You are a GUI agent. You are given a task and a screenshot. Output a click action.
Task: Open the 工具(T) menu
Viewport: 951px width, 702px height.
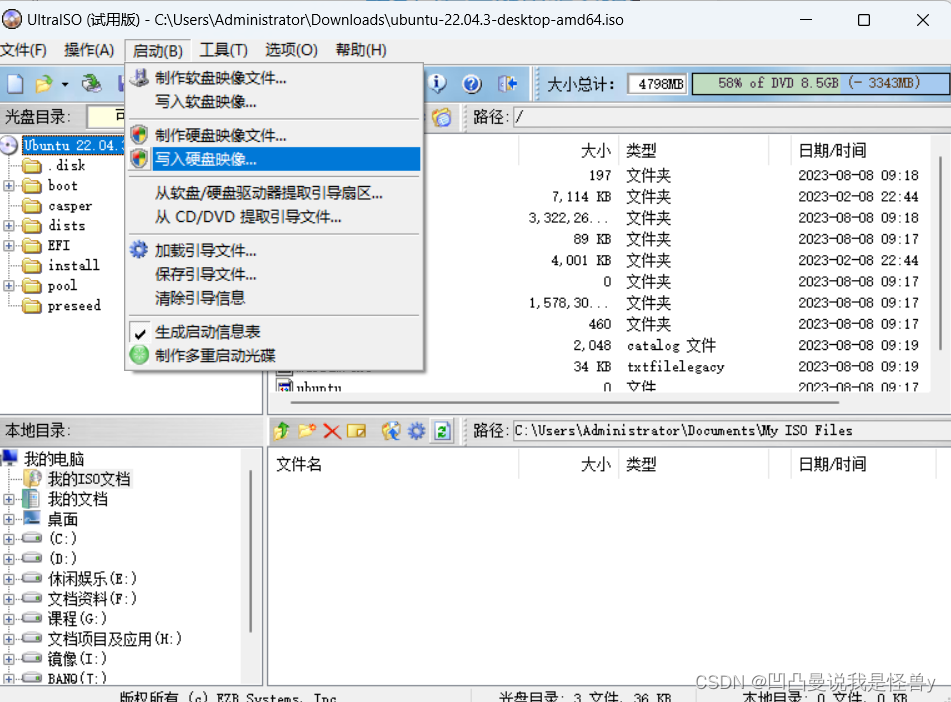[x=223, y=50]
